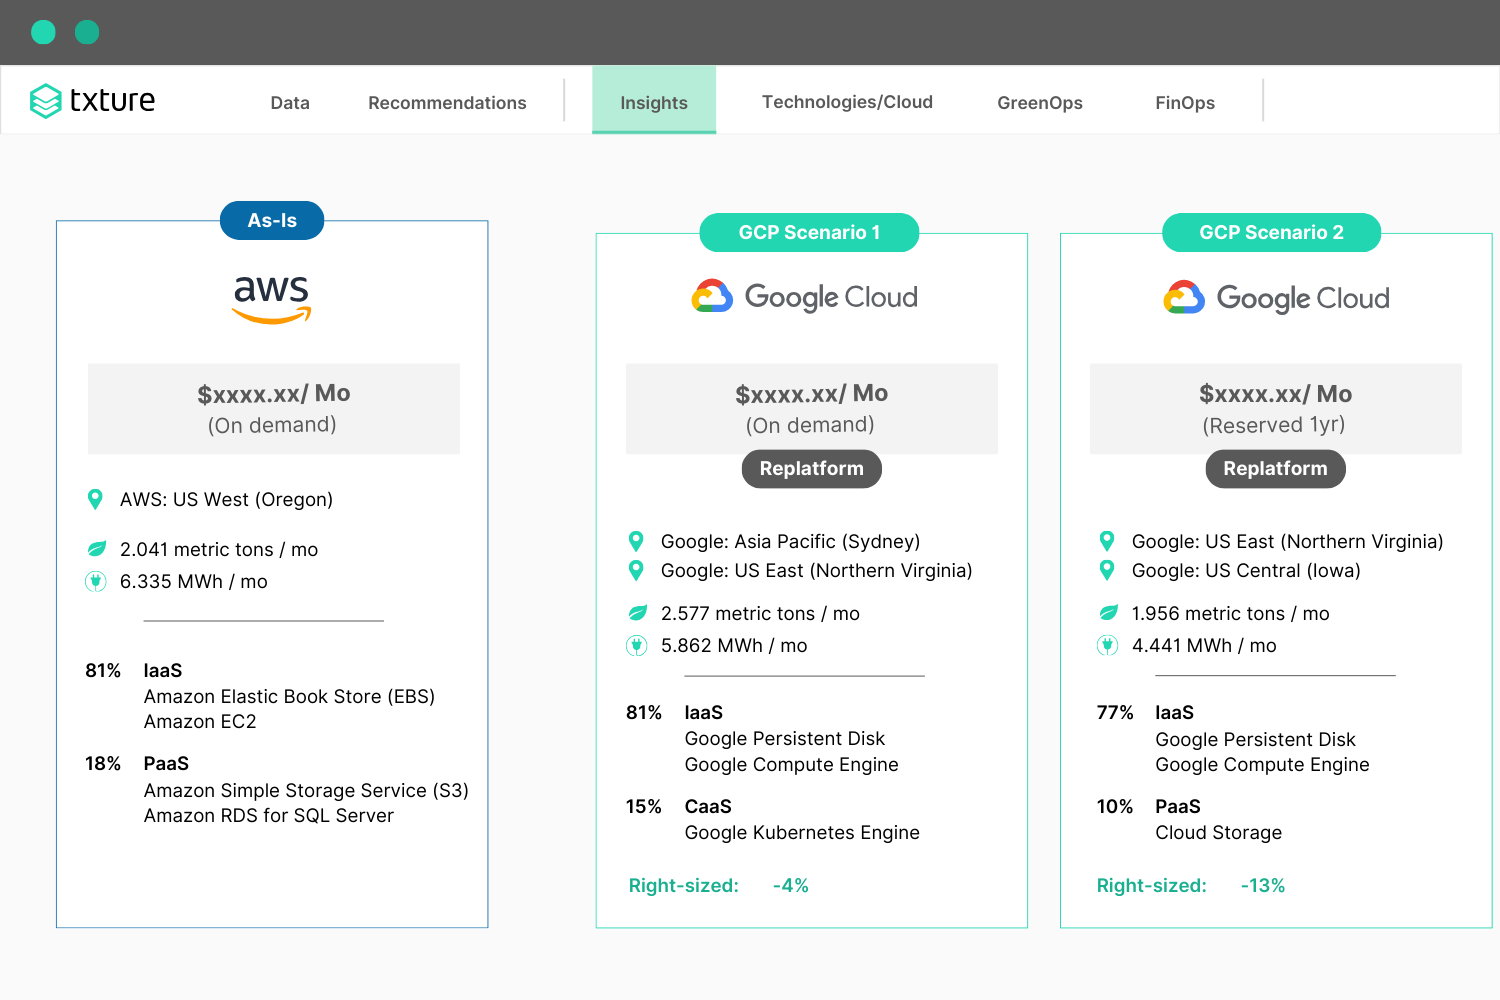The width and height of the screenshot is (1500, 1000).
Task: Switch to the Technologies/Cloud tab
Action: [847, 102]
